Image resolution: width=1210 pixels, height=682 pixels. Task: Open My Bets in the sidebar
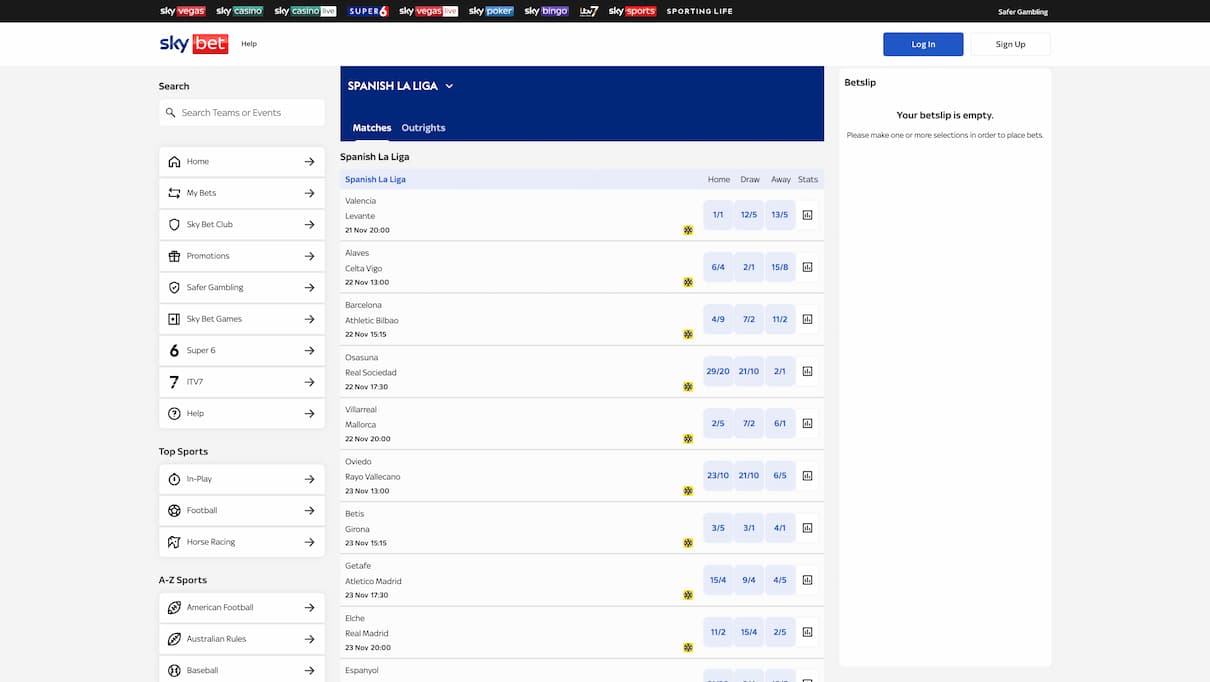point(242,193)
